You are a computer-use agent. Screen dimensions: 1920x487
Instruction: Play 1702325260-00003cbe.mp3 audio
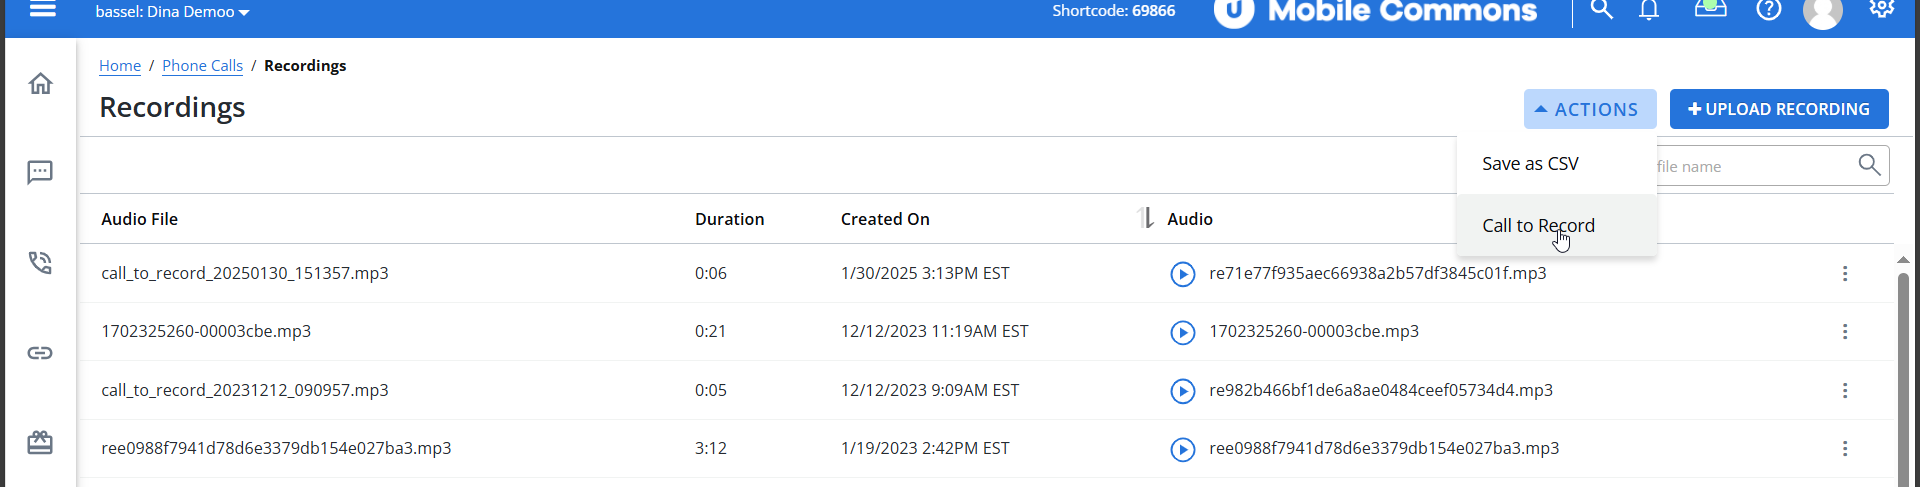1183,332
